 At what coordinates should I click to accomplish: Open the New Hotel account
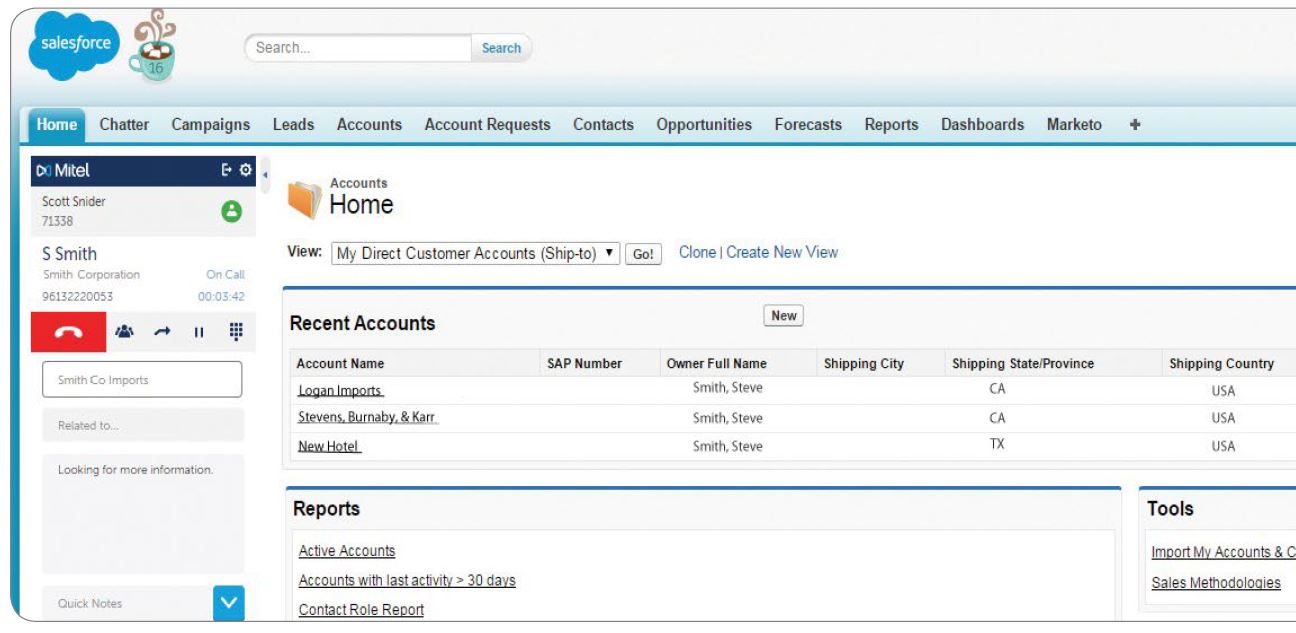coord(329,446)
